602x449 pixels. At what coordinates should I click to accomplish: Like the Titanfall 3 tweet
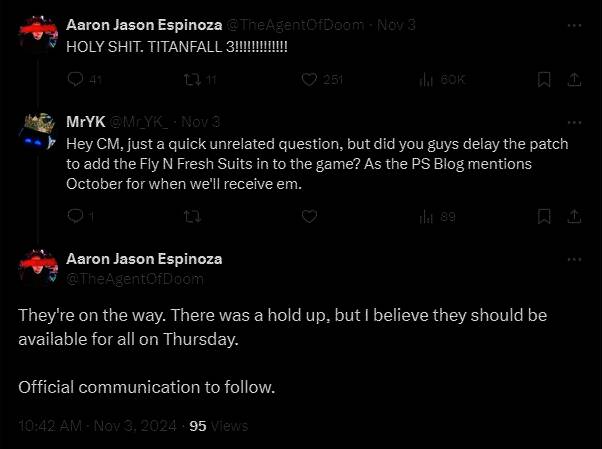click(x=309, y=80)
